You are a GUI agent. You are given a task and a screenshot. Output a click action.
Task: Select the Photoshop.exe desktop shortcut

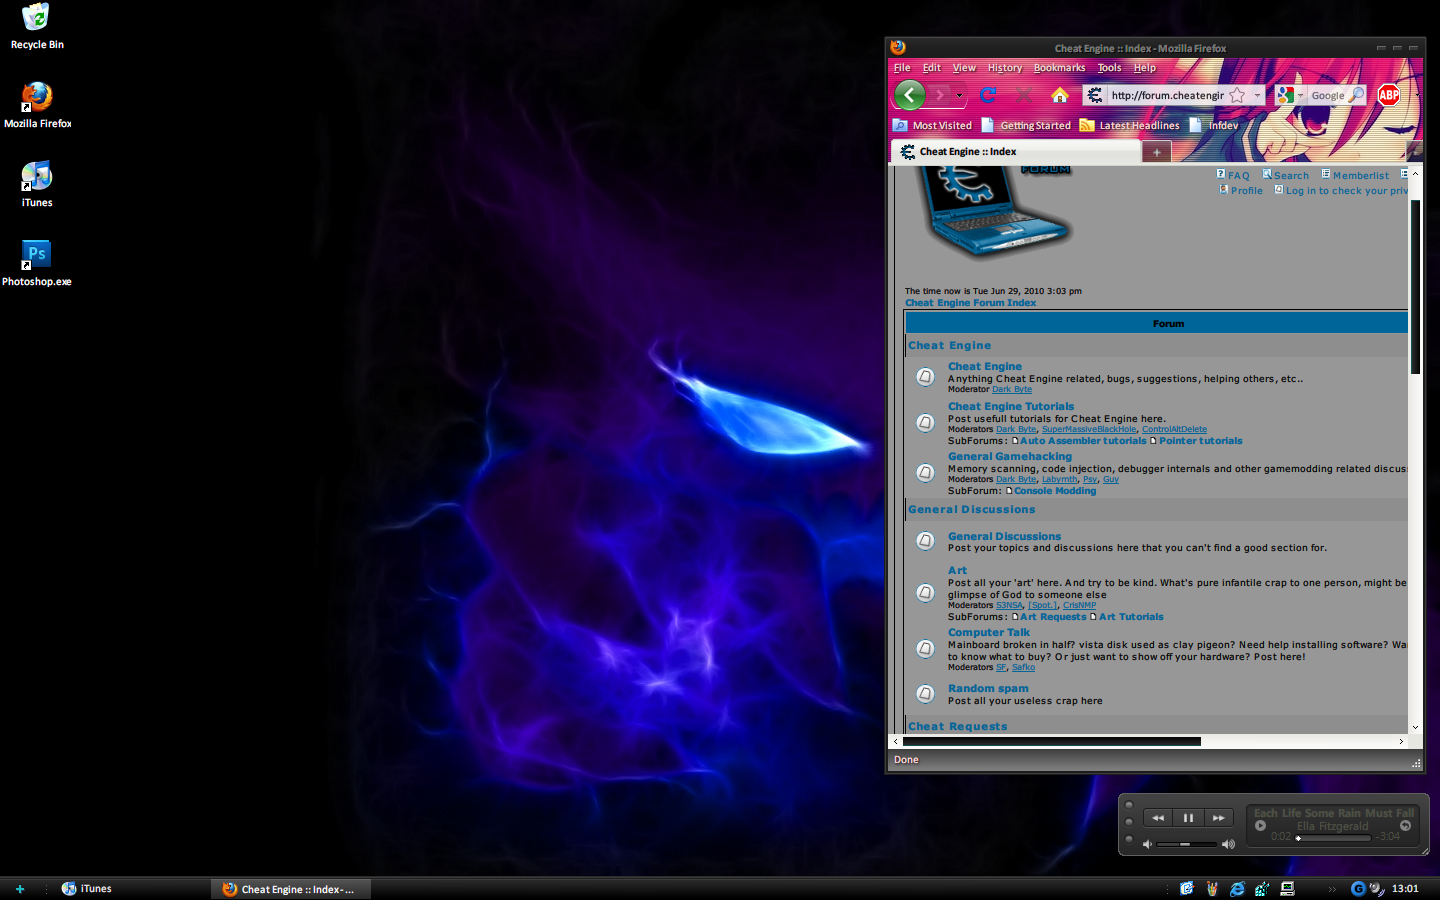point(37,263)
